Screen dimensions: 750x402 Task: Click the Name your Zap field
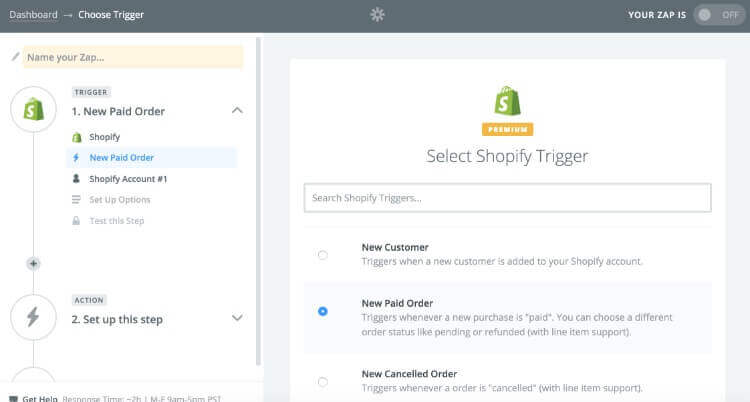(x=133, y=57)
